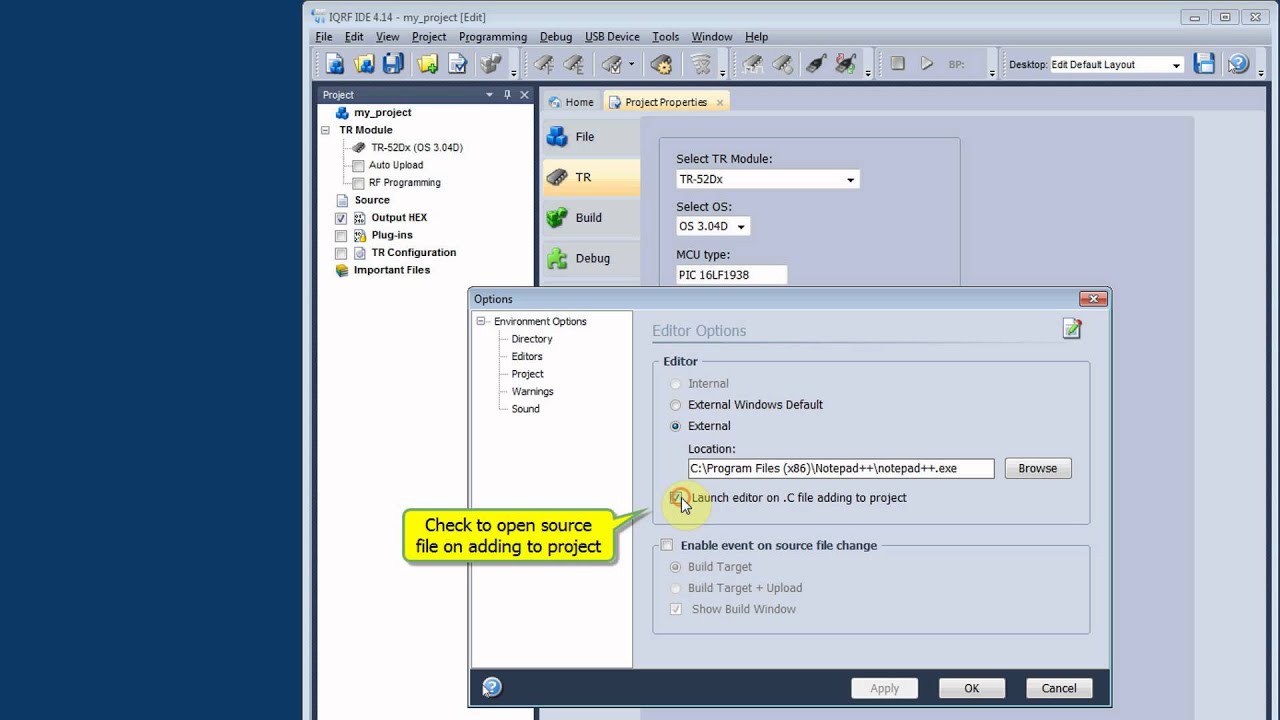Select Sound in the options tree
This screenshot has width=1280, height=720.
click(x=526, y=409)
